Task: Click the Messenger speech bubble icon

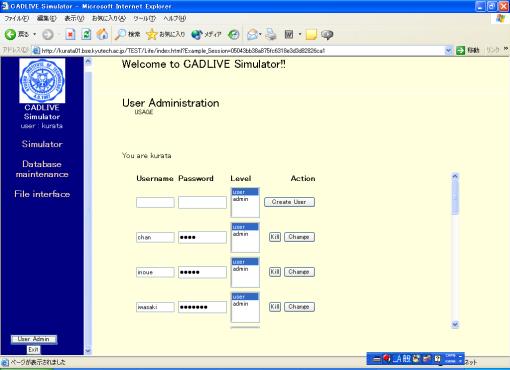Action: pos(327,35)
